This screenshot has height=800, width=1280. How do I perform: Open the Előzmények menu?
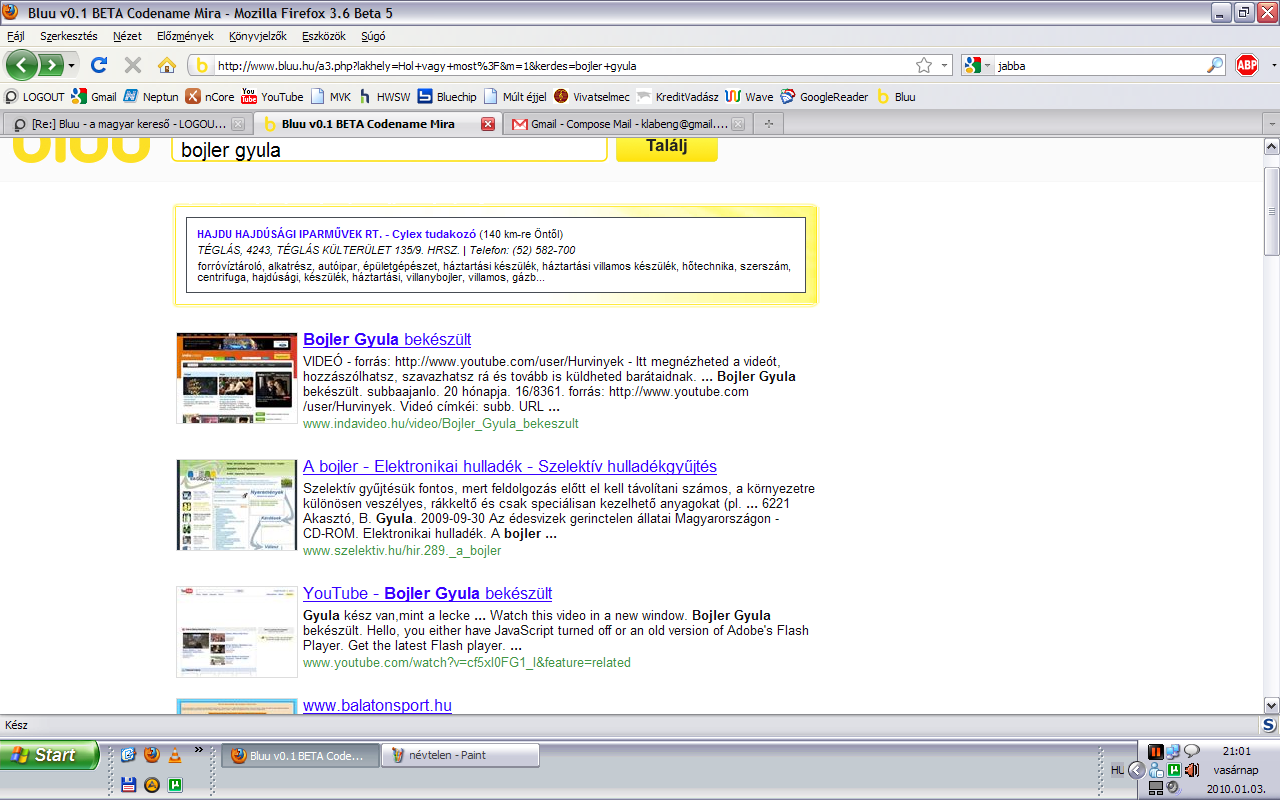[185, 36]
